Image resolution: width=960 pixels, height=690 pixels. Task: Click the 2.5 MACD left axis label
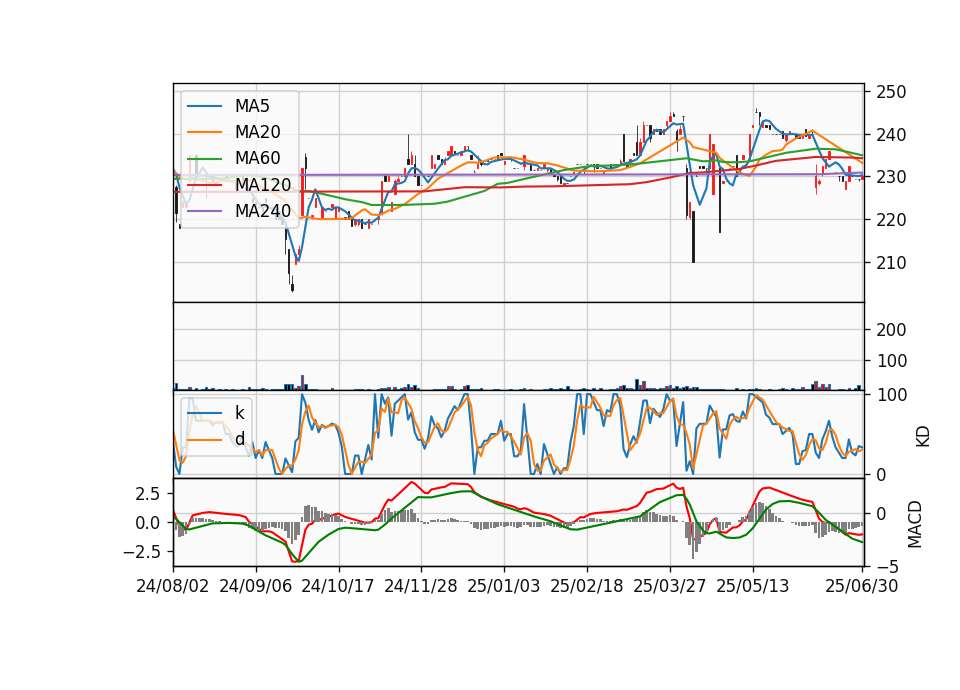coord(148,494)
